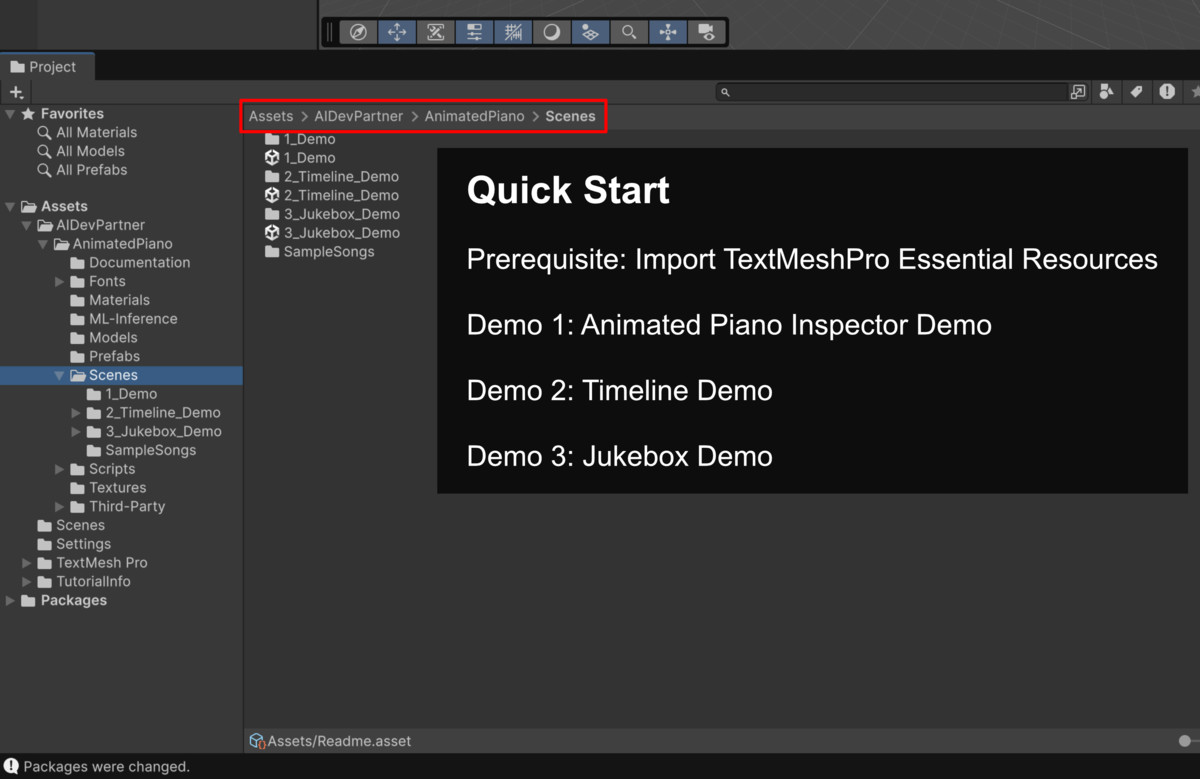Toggle the camera visibility overlay button
This screenshot has height=779, width=1200.
coord(706,32)
